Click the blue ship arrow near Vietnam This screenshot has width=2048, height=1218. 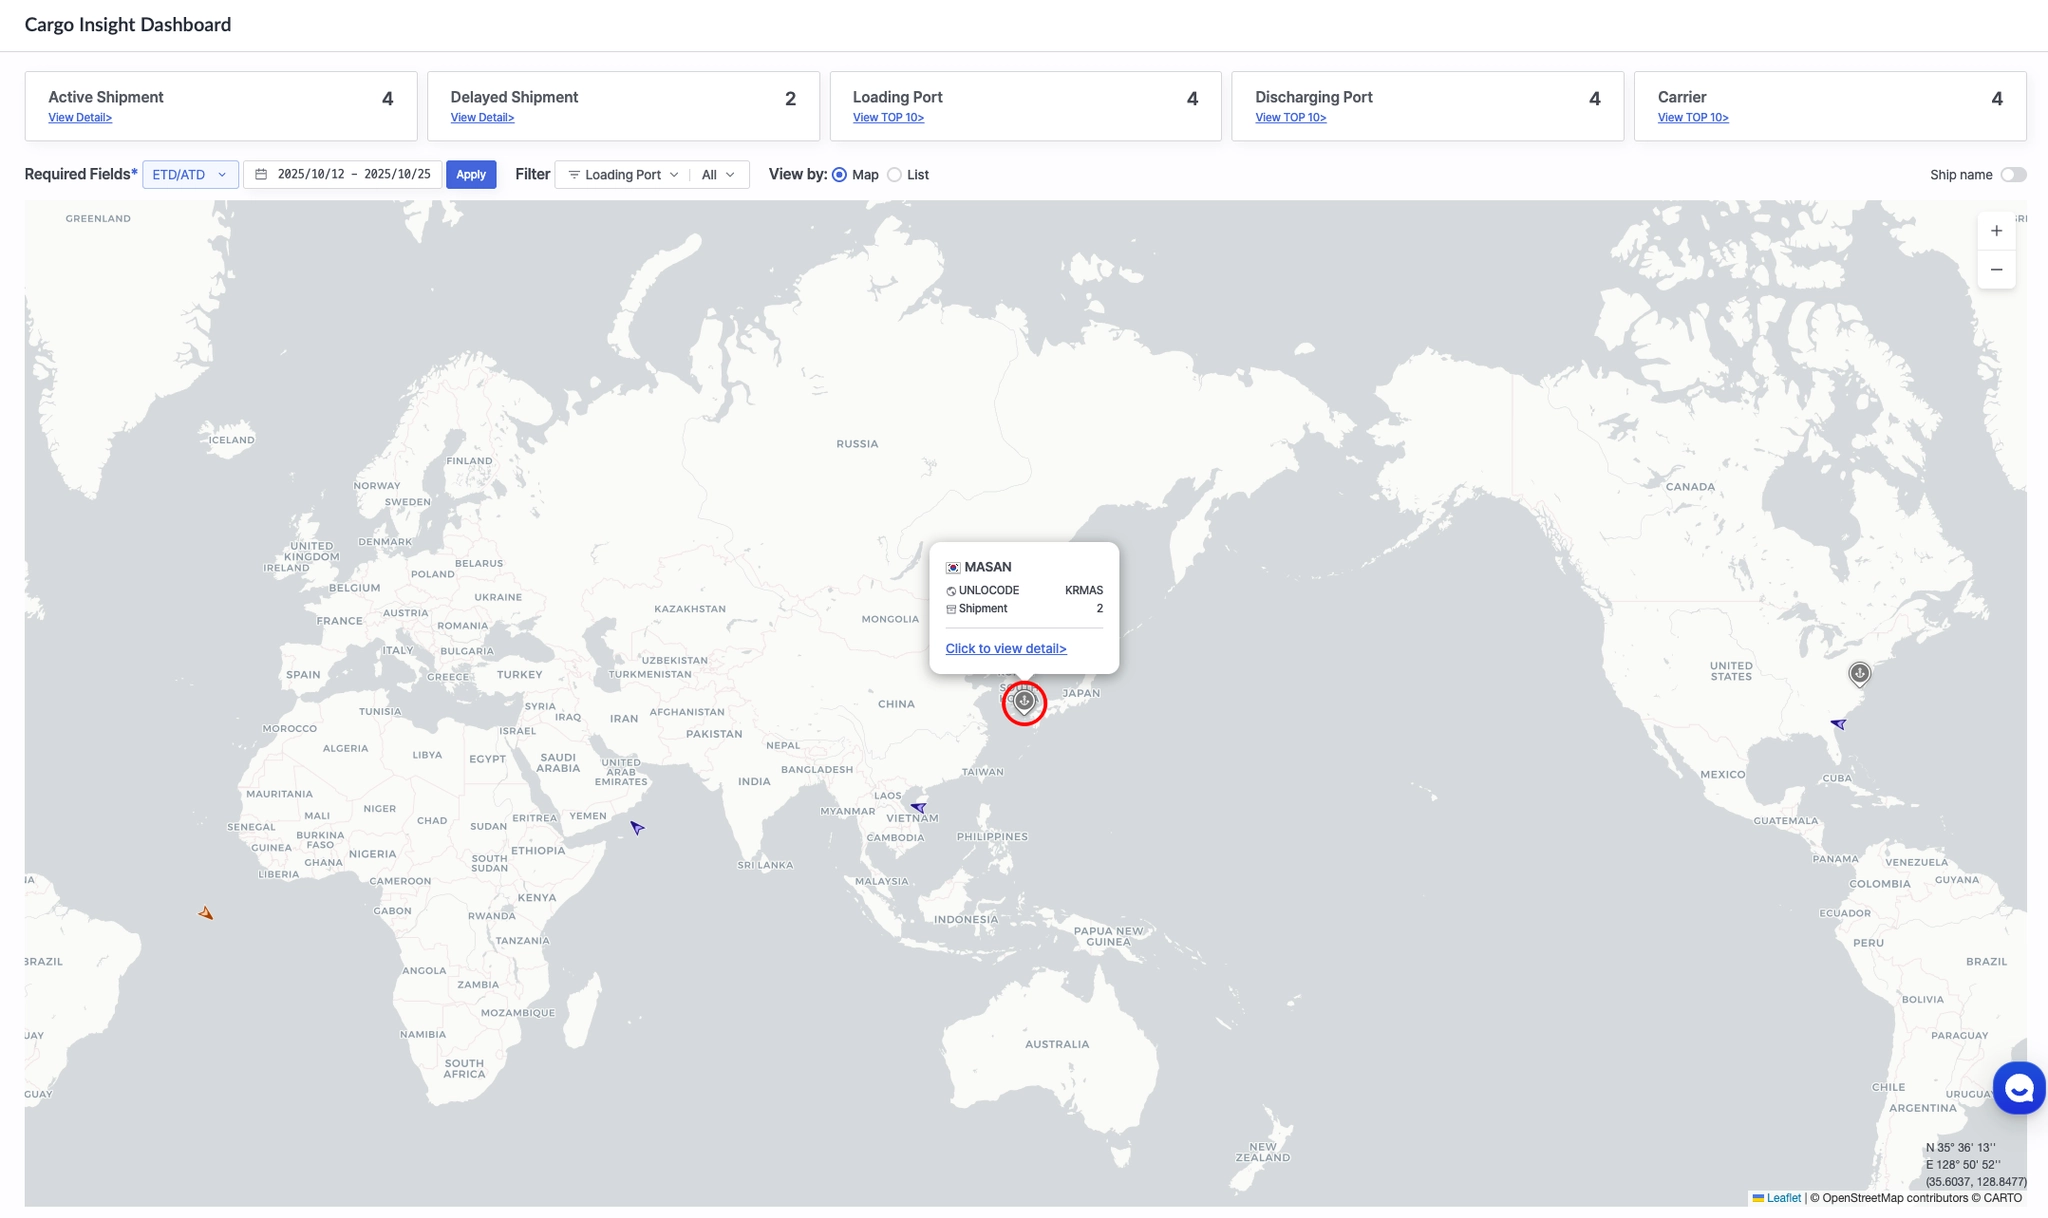(918, 807)
